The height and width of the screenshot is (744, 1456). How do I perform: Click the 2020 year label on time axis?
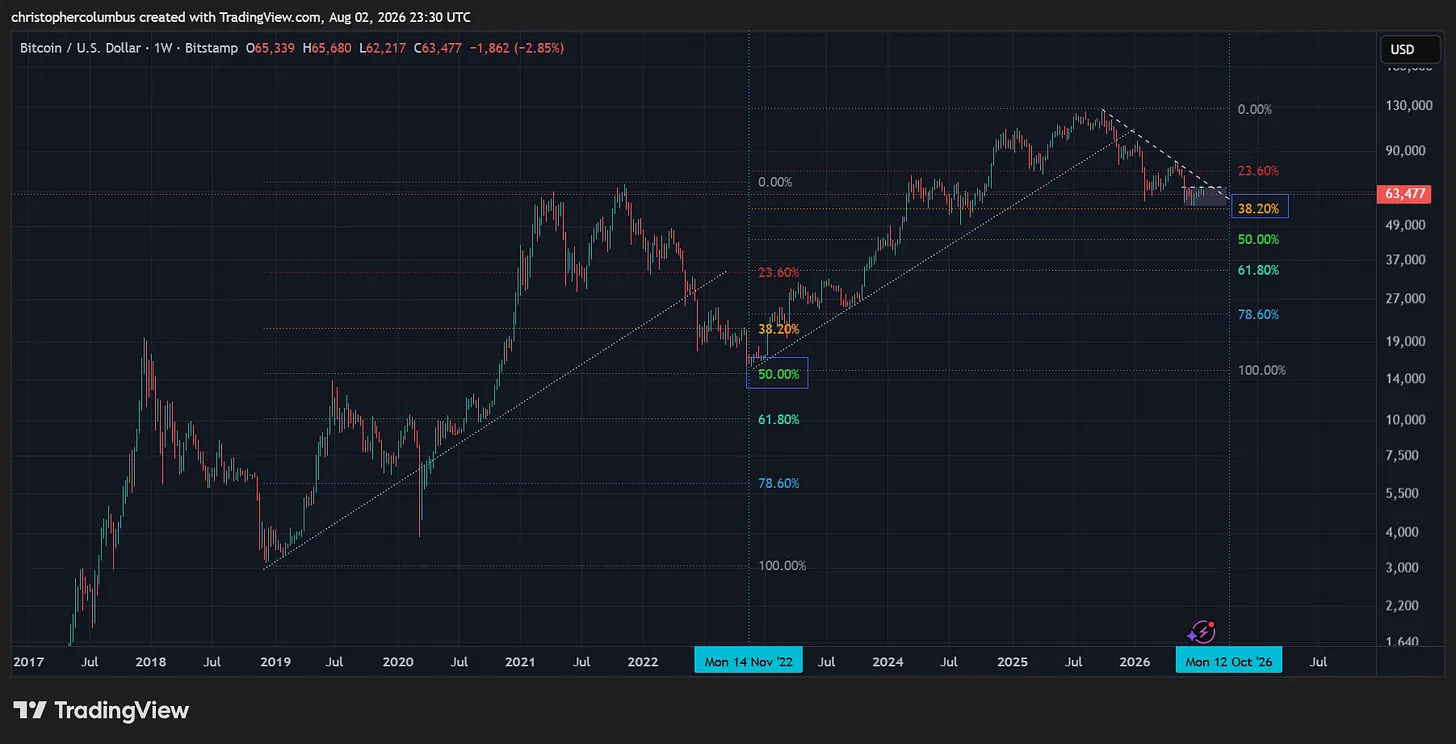tap(398, 661)
